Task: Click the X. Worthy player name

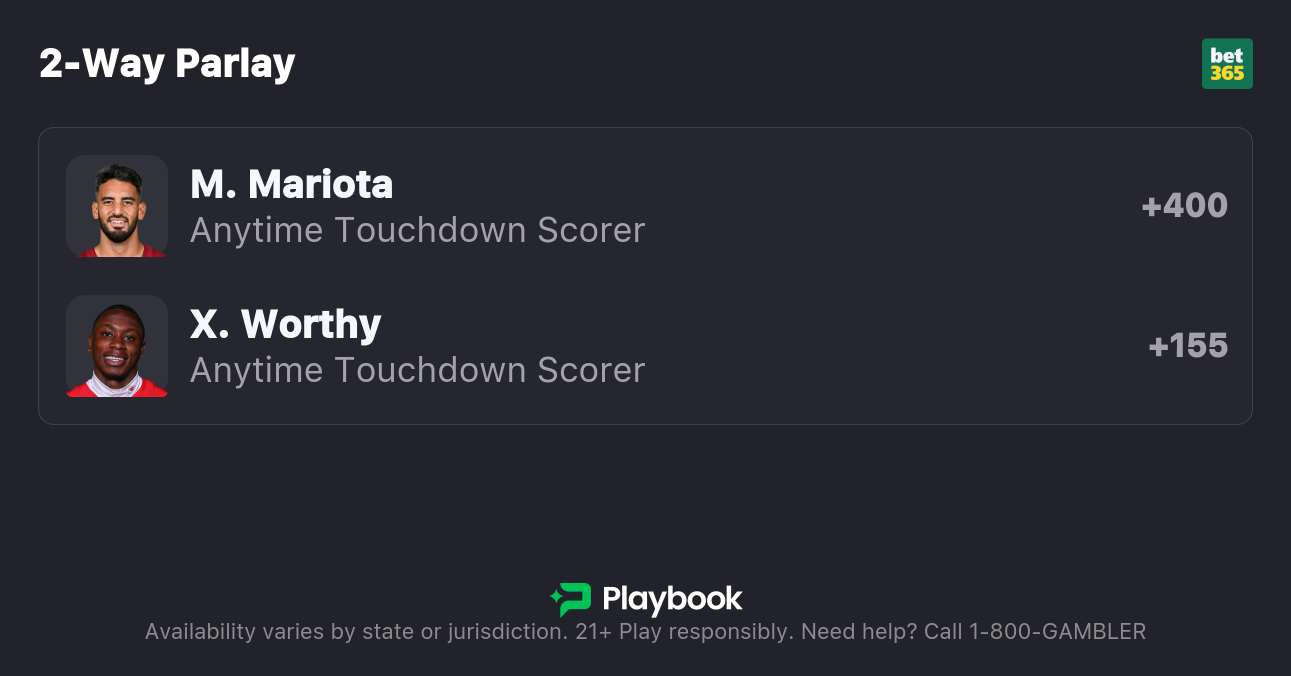Action: click(285, 324)
